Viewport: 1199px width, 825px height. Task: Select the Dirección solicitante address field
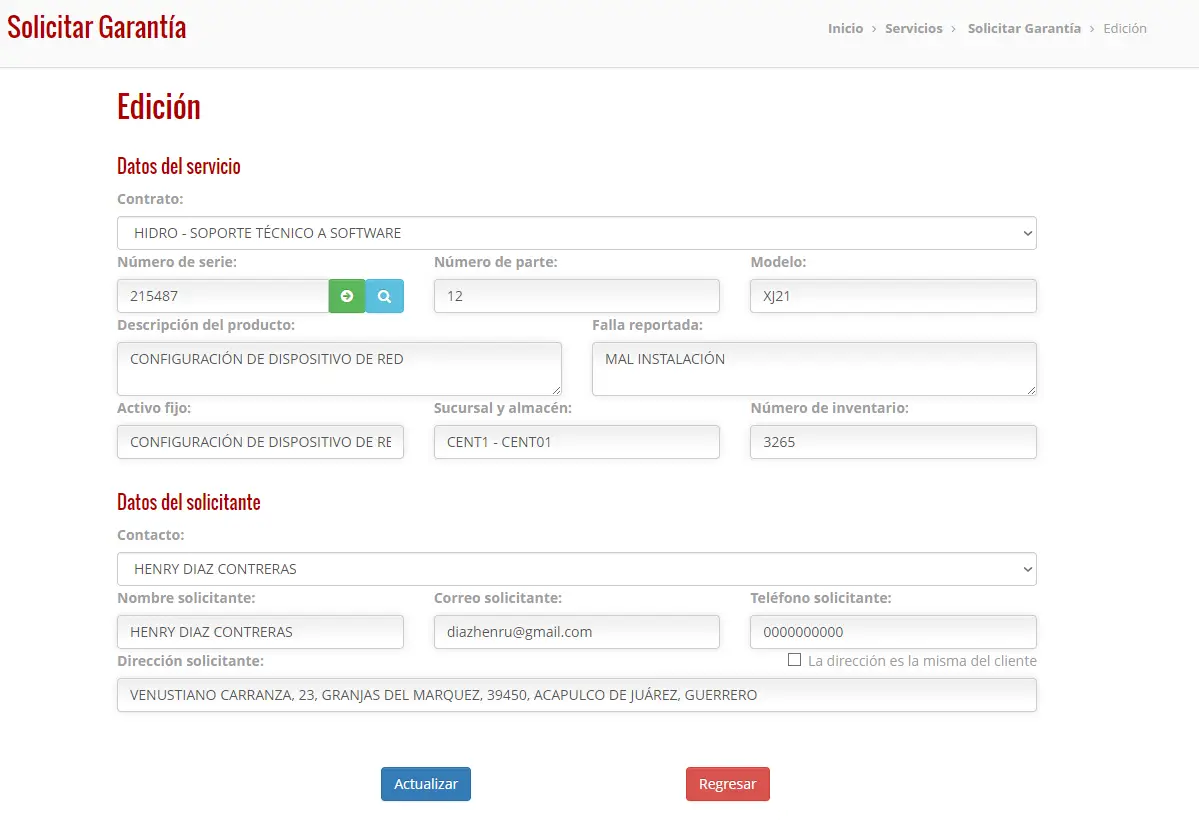point(577,695)
